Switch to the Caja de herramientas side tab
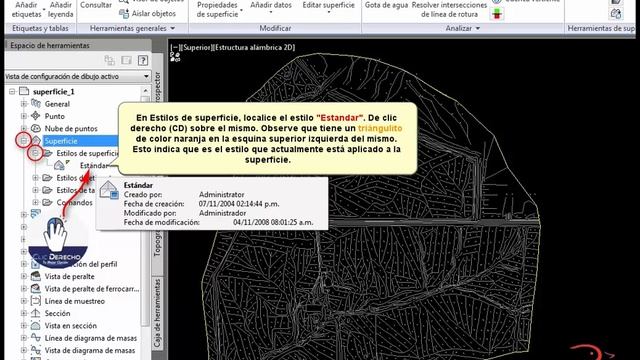The width and height of the screenshot is (640, 360). coord(158,313)
